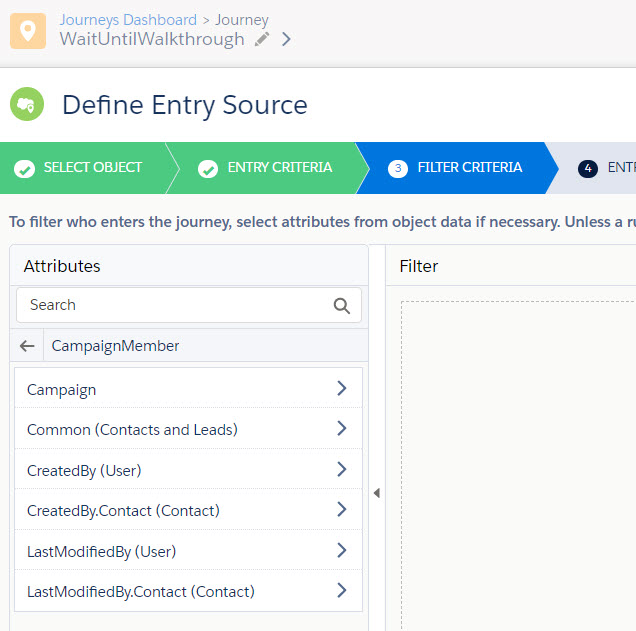Select the Filter Criteria step

[455, 168]
